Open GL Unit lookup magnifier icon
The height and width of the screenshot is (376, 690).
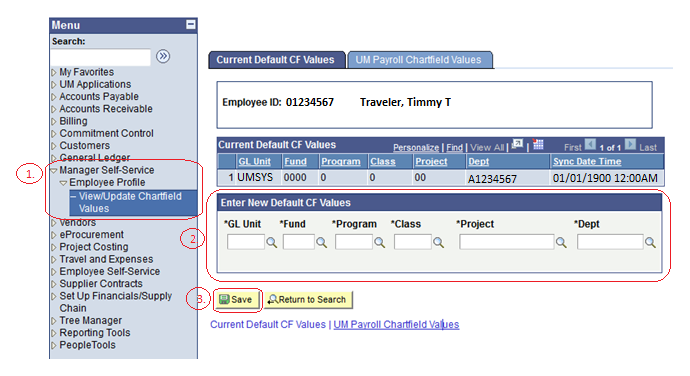[272, 243]
